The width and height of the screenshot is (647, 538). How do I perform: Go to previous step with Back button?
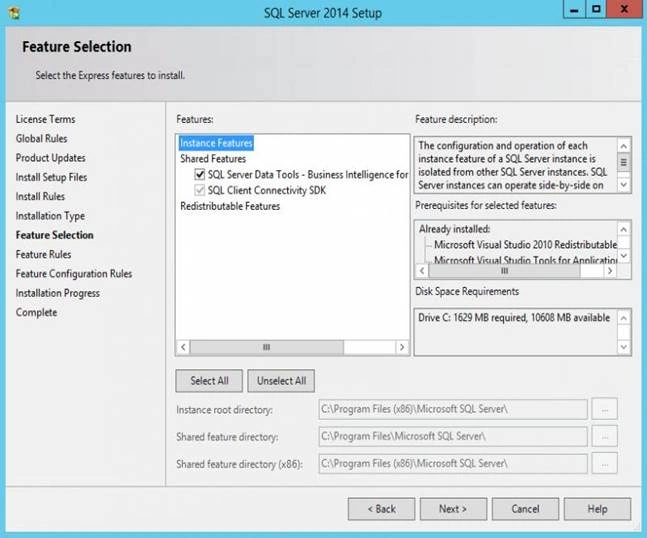pos(381,509)
